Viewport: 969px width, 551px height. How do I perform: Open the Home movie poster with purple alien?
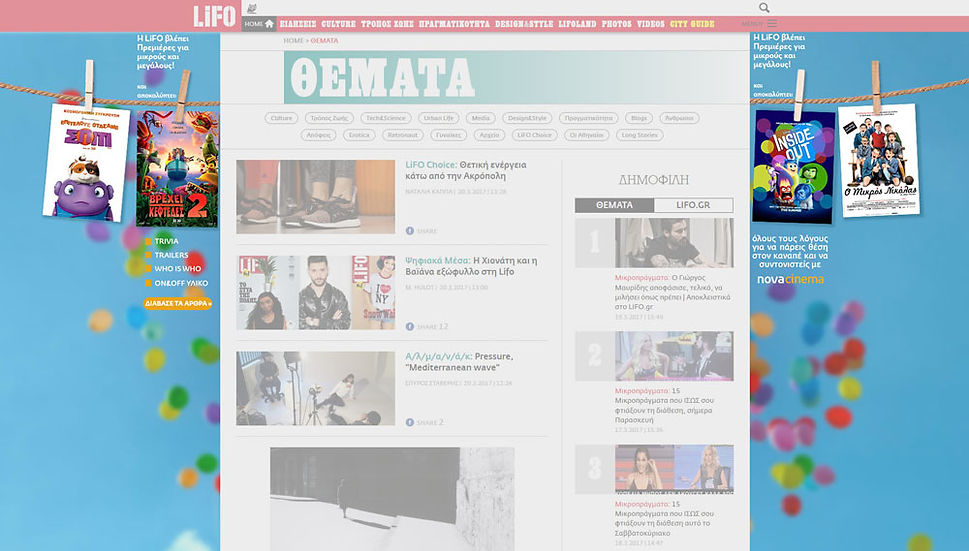(87, 163)
